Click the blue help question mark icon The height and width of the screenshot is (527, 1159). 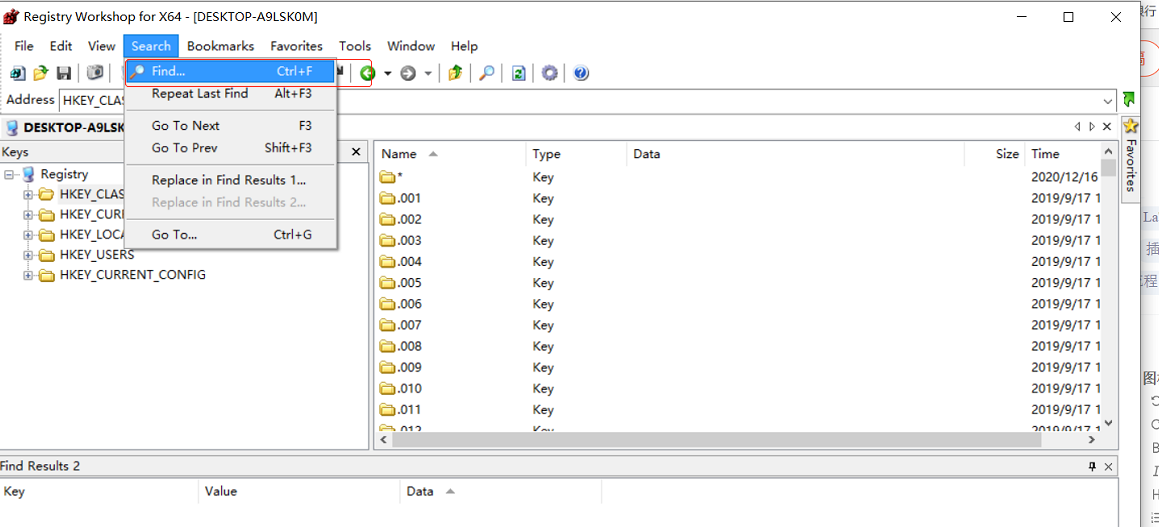581,73
